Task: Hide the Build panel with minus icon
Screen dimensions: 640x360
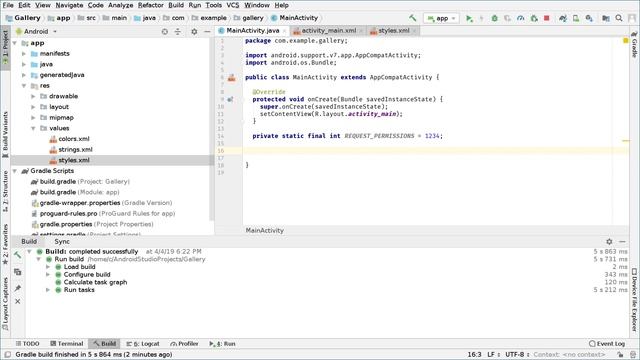Action: coord(622,242)
